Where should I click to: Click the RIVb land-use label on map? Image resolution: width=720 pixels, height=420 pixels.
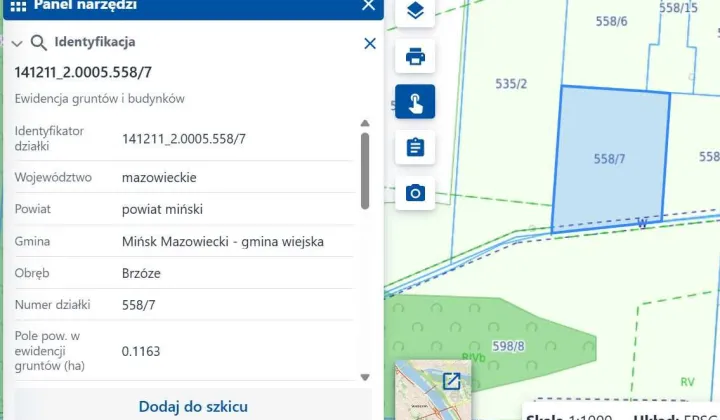click(x=473, y=357)
